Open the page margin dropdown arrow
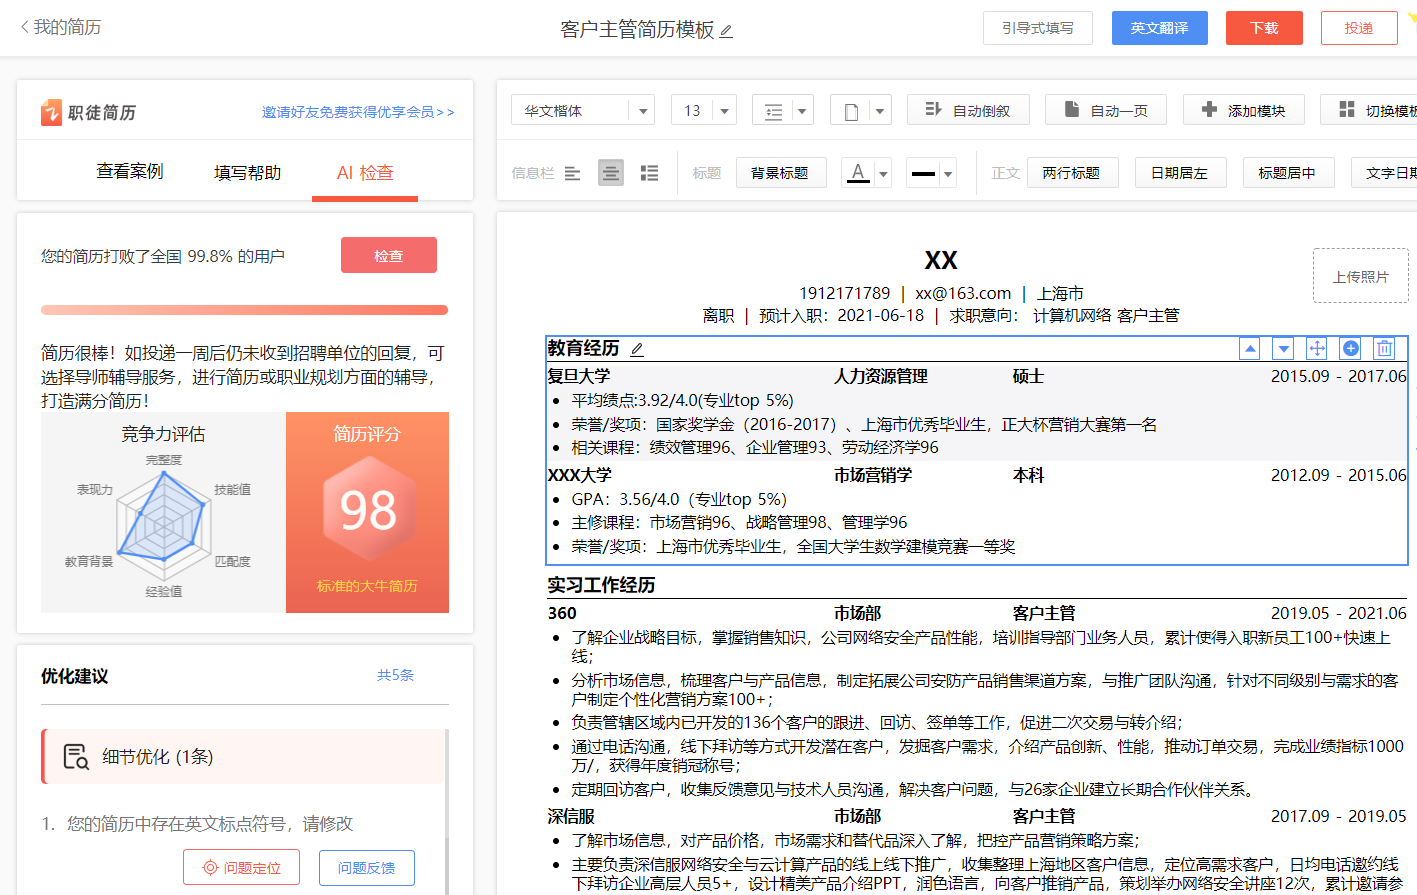This screenshot has width=1417, height=895. (880, 111)
